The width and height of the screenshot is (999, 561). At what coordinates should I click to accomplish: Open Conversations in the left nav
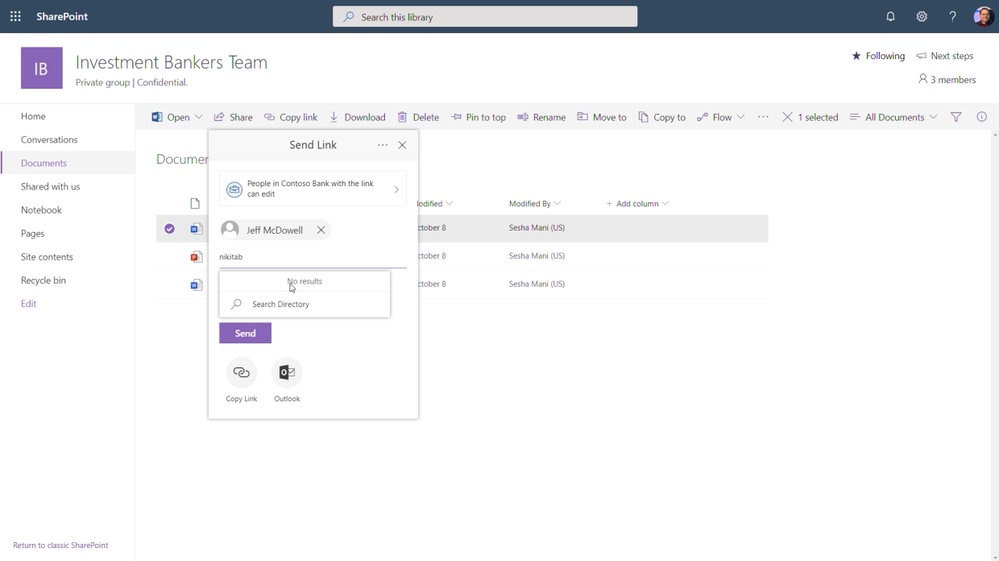tap(49, 139)
